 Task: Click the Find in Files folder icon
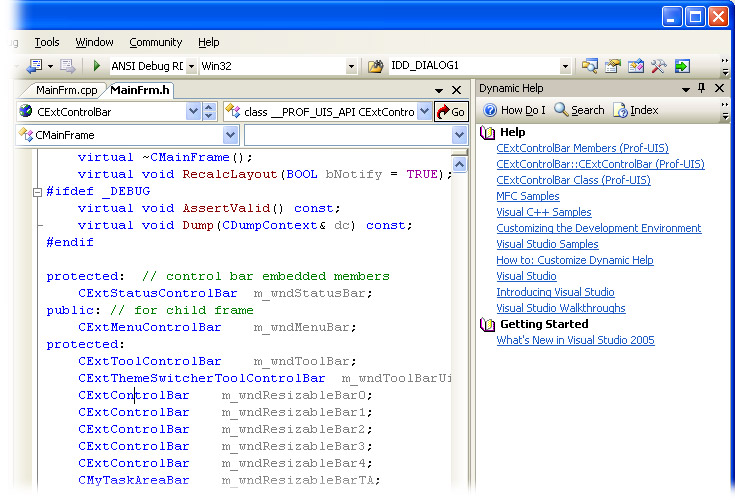375,66
